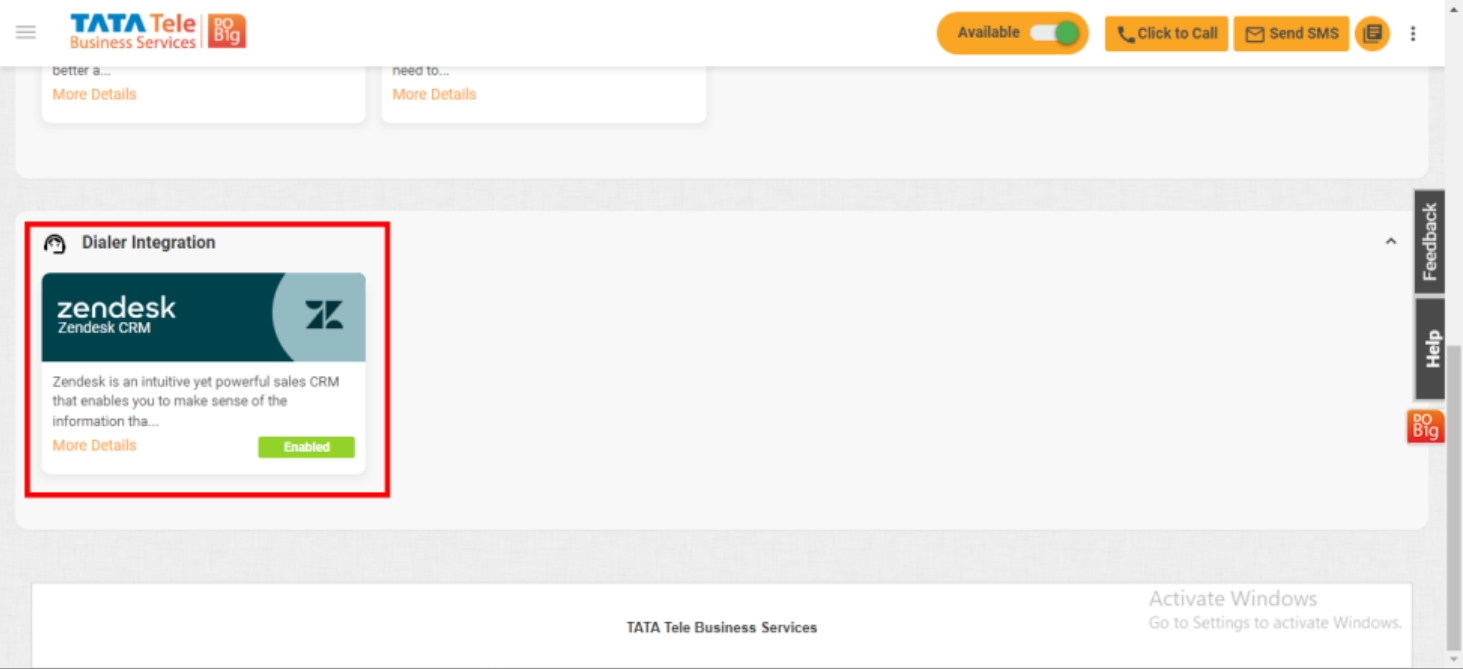Click the TATA Tele Business Services logo
The width and height of the screenshot is (1463, 669).
point(158,32)
